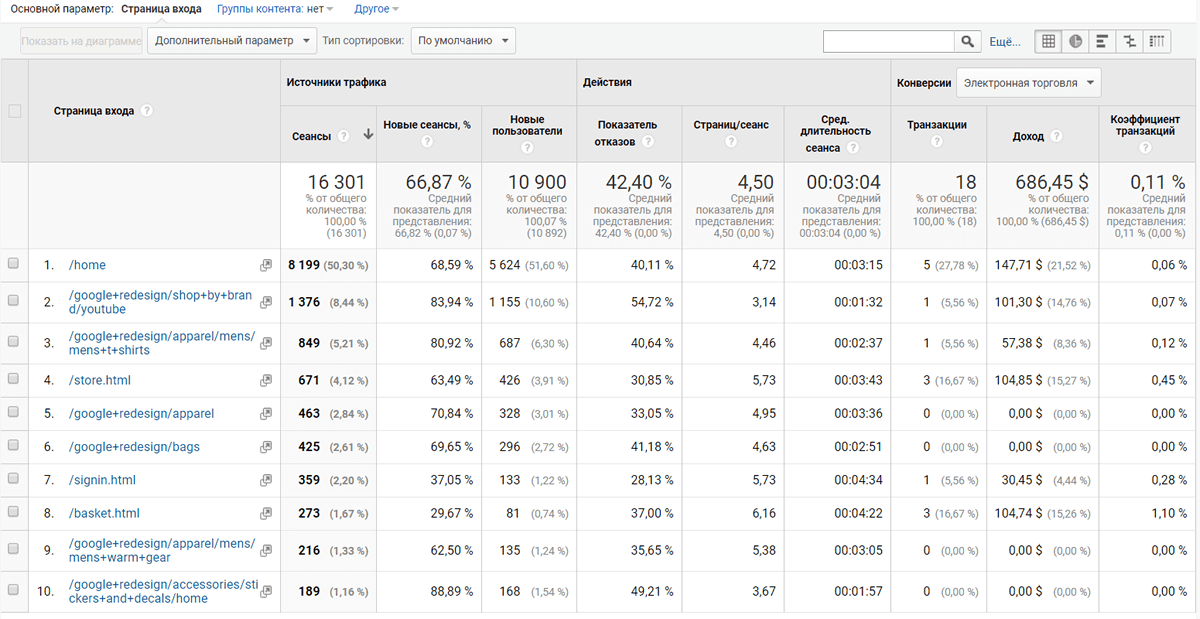Expand the По умолчанию sort type dropdown
The height and width of the screenshot is (619, 1200).
(x=463, y=41)
